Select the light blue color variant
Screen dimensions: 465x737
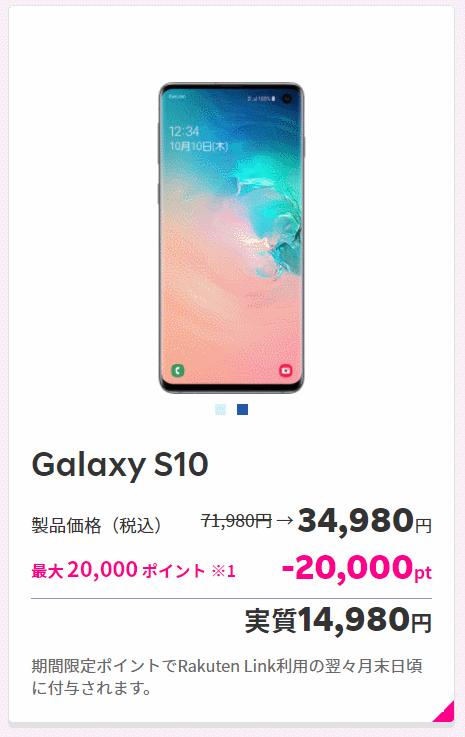coord(220,409)
